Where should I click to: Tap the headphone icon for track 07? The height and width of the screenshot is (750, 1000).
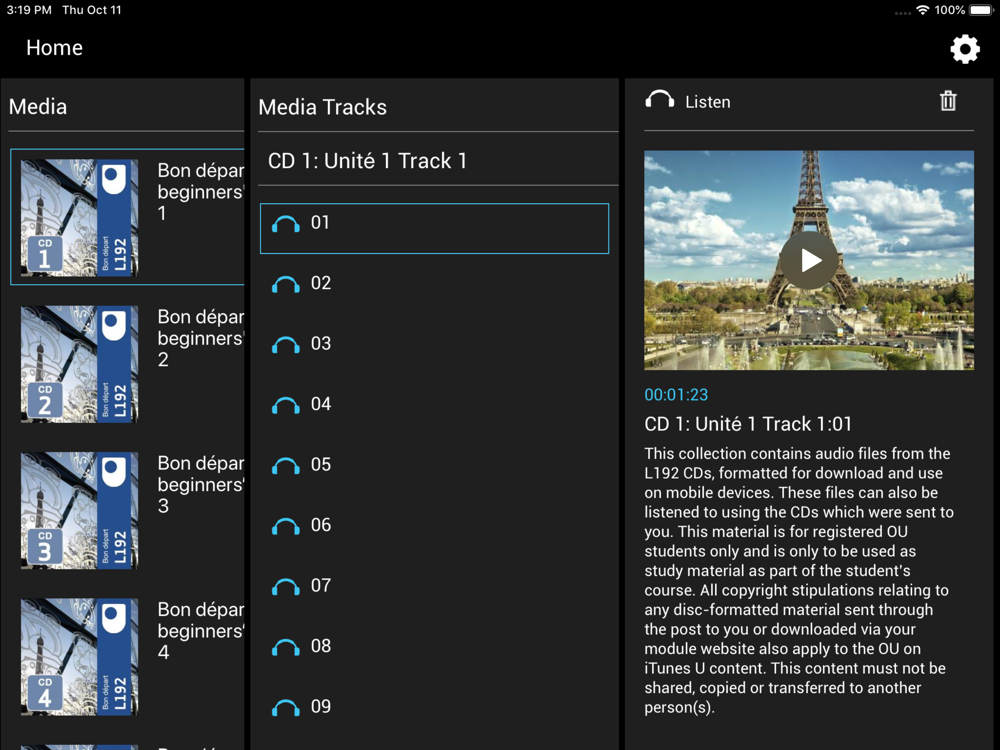286,587
